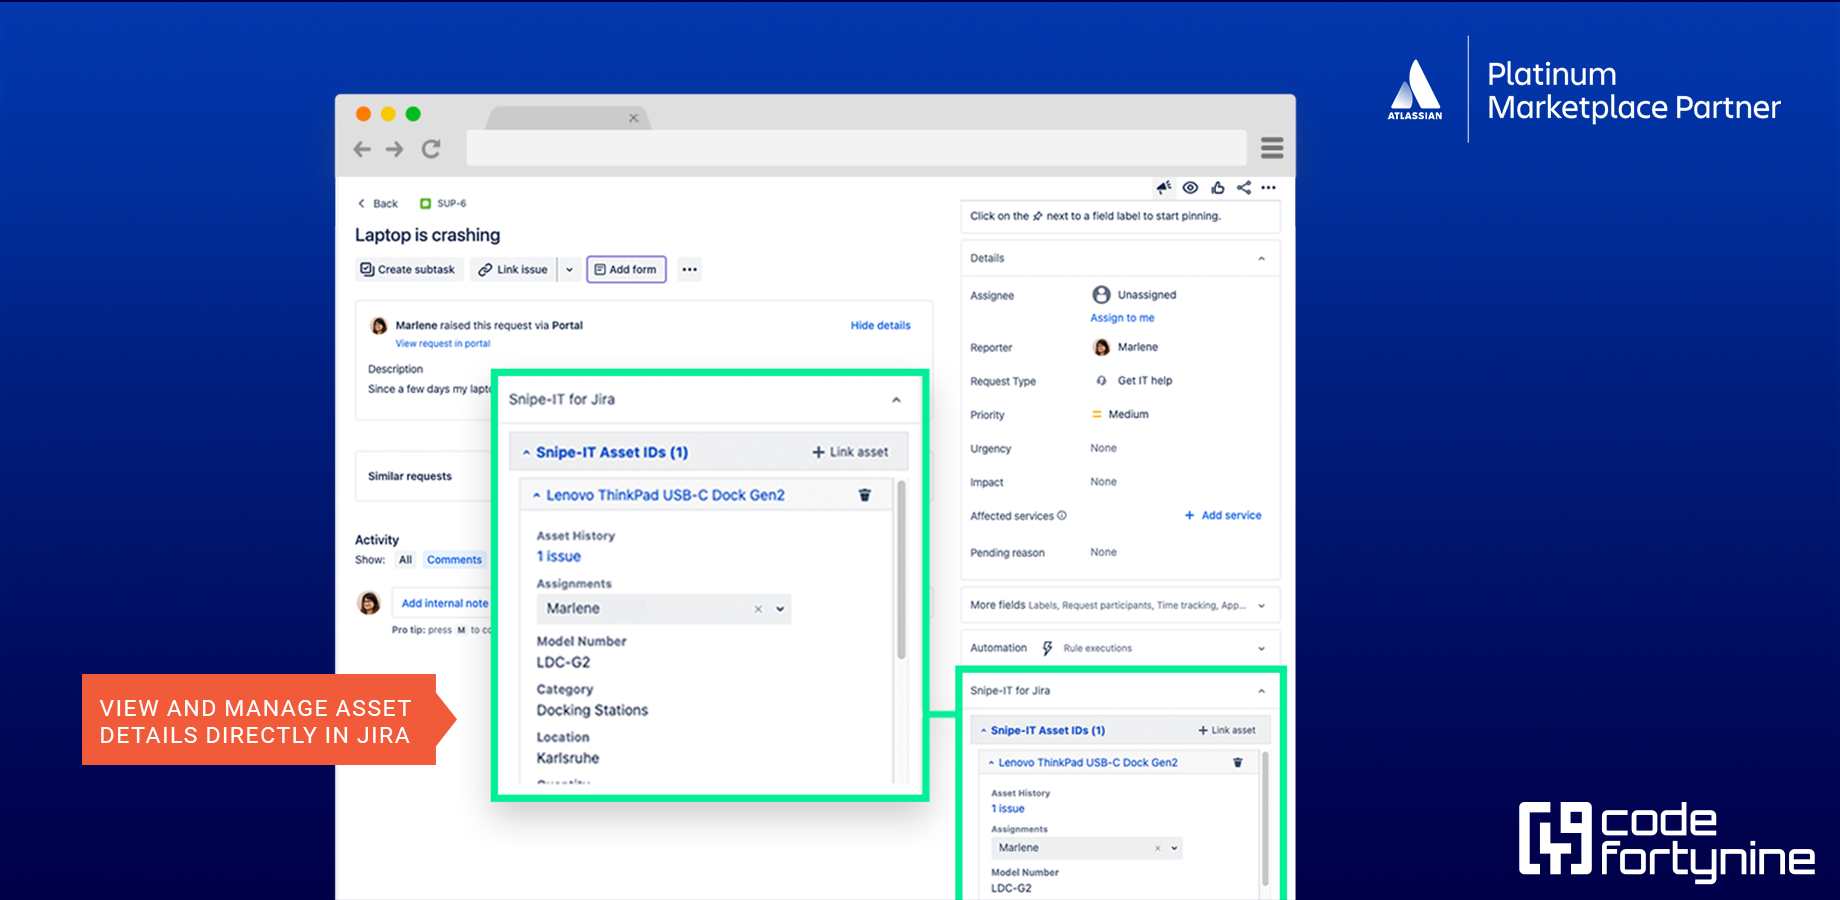The height and width of the screenshot is (900, 1840).
Task: Collapse Snipe-IT Asset IDs (1) in enlarged panel
Action: pyautogui.click(x=526, y=453)
